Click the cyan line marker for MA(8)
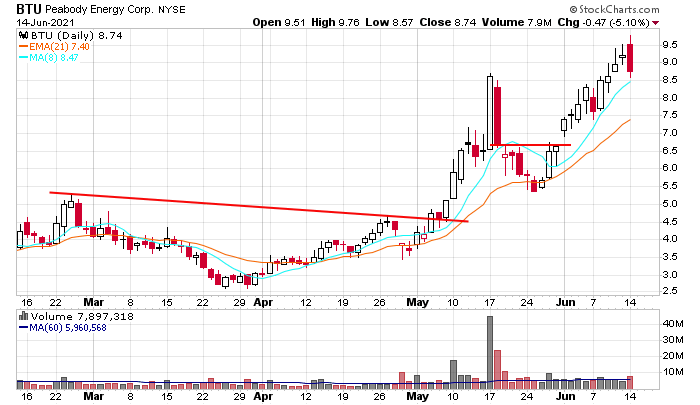Viewport: 700px width, 405px height. tap(24, 57)
